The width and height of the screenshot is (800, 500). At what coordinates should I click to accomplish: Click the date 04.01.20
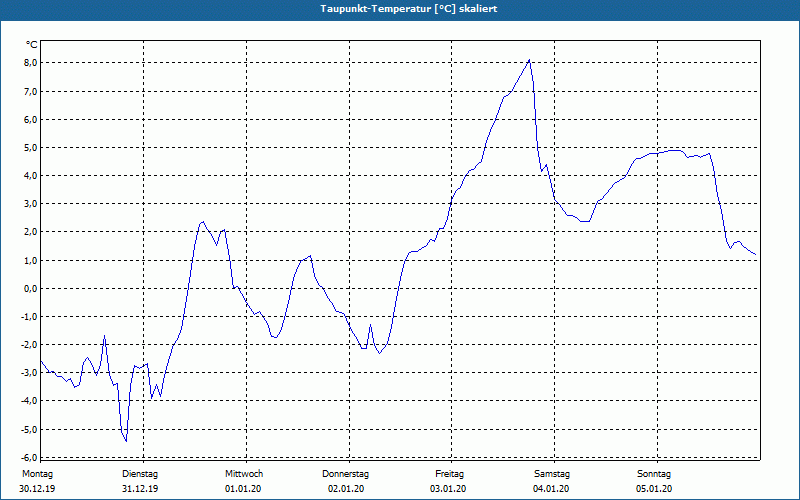click(x=551, y=489)
